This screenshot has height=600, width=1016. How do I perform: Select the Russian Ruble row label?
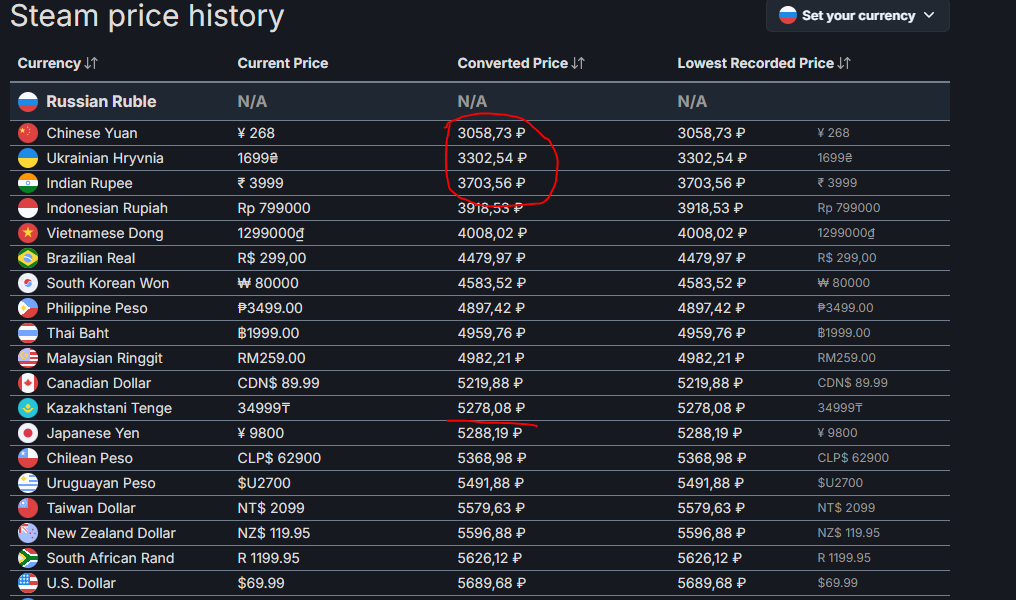(101, 102)
